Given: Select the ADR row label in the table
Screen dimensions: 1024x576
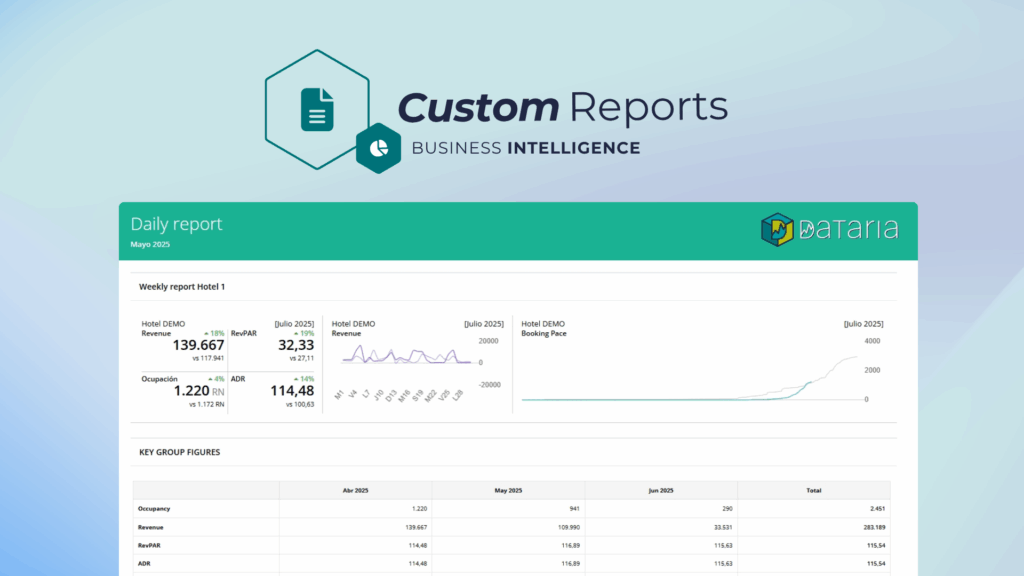Looking at the screenshot, I should [x=144, y=564].
